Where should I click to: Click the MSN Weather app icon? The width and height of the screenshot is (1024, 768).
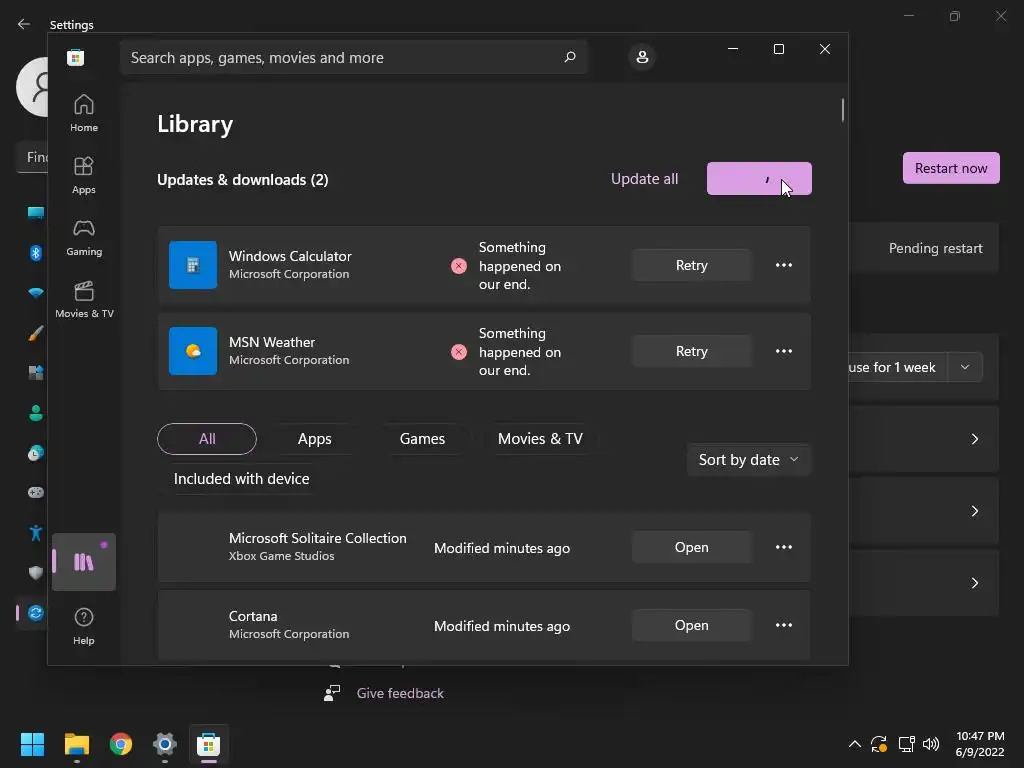(x=193, y=351)
